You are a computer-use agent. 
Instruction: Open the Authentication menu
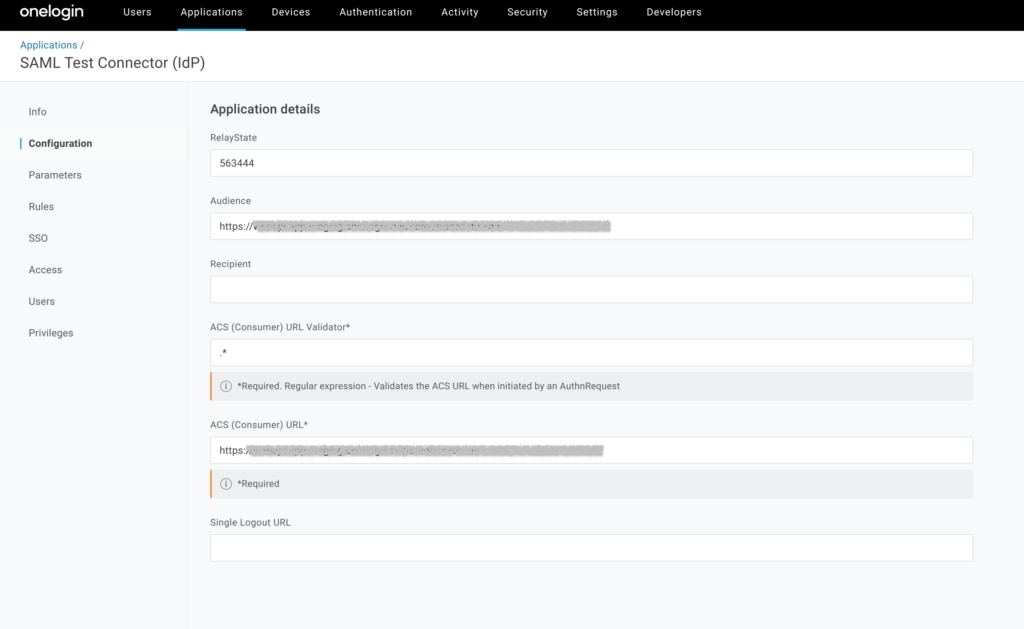376,12
